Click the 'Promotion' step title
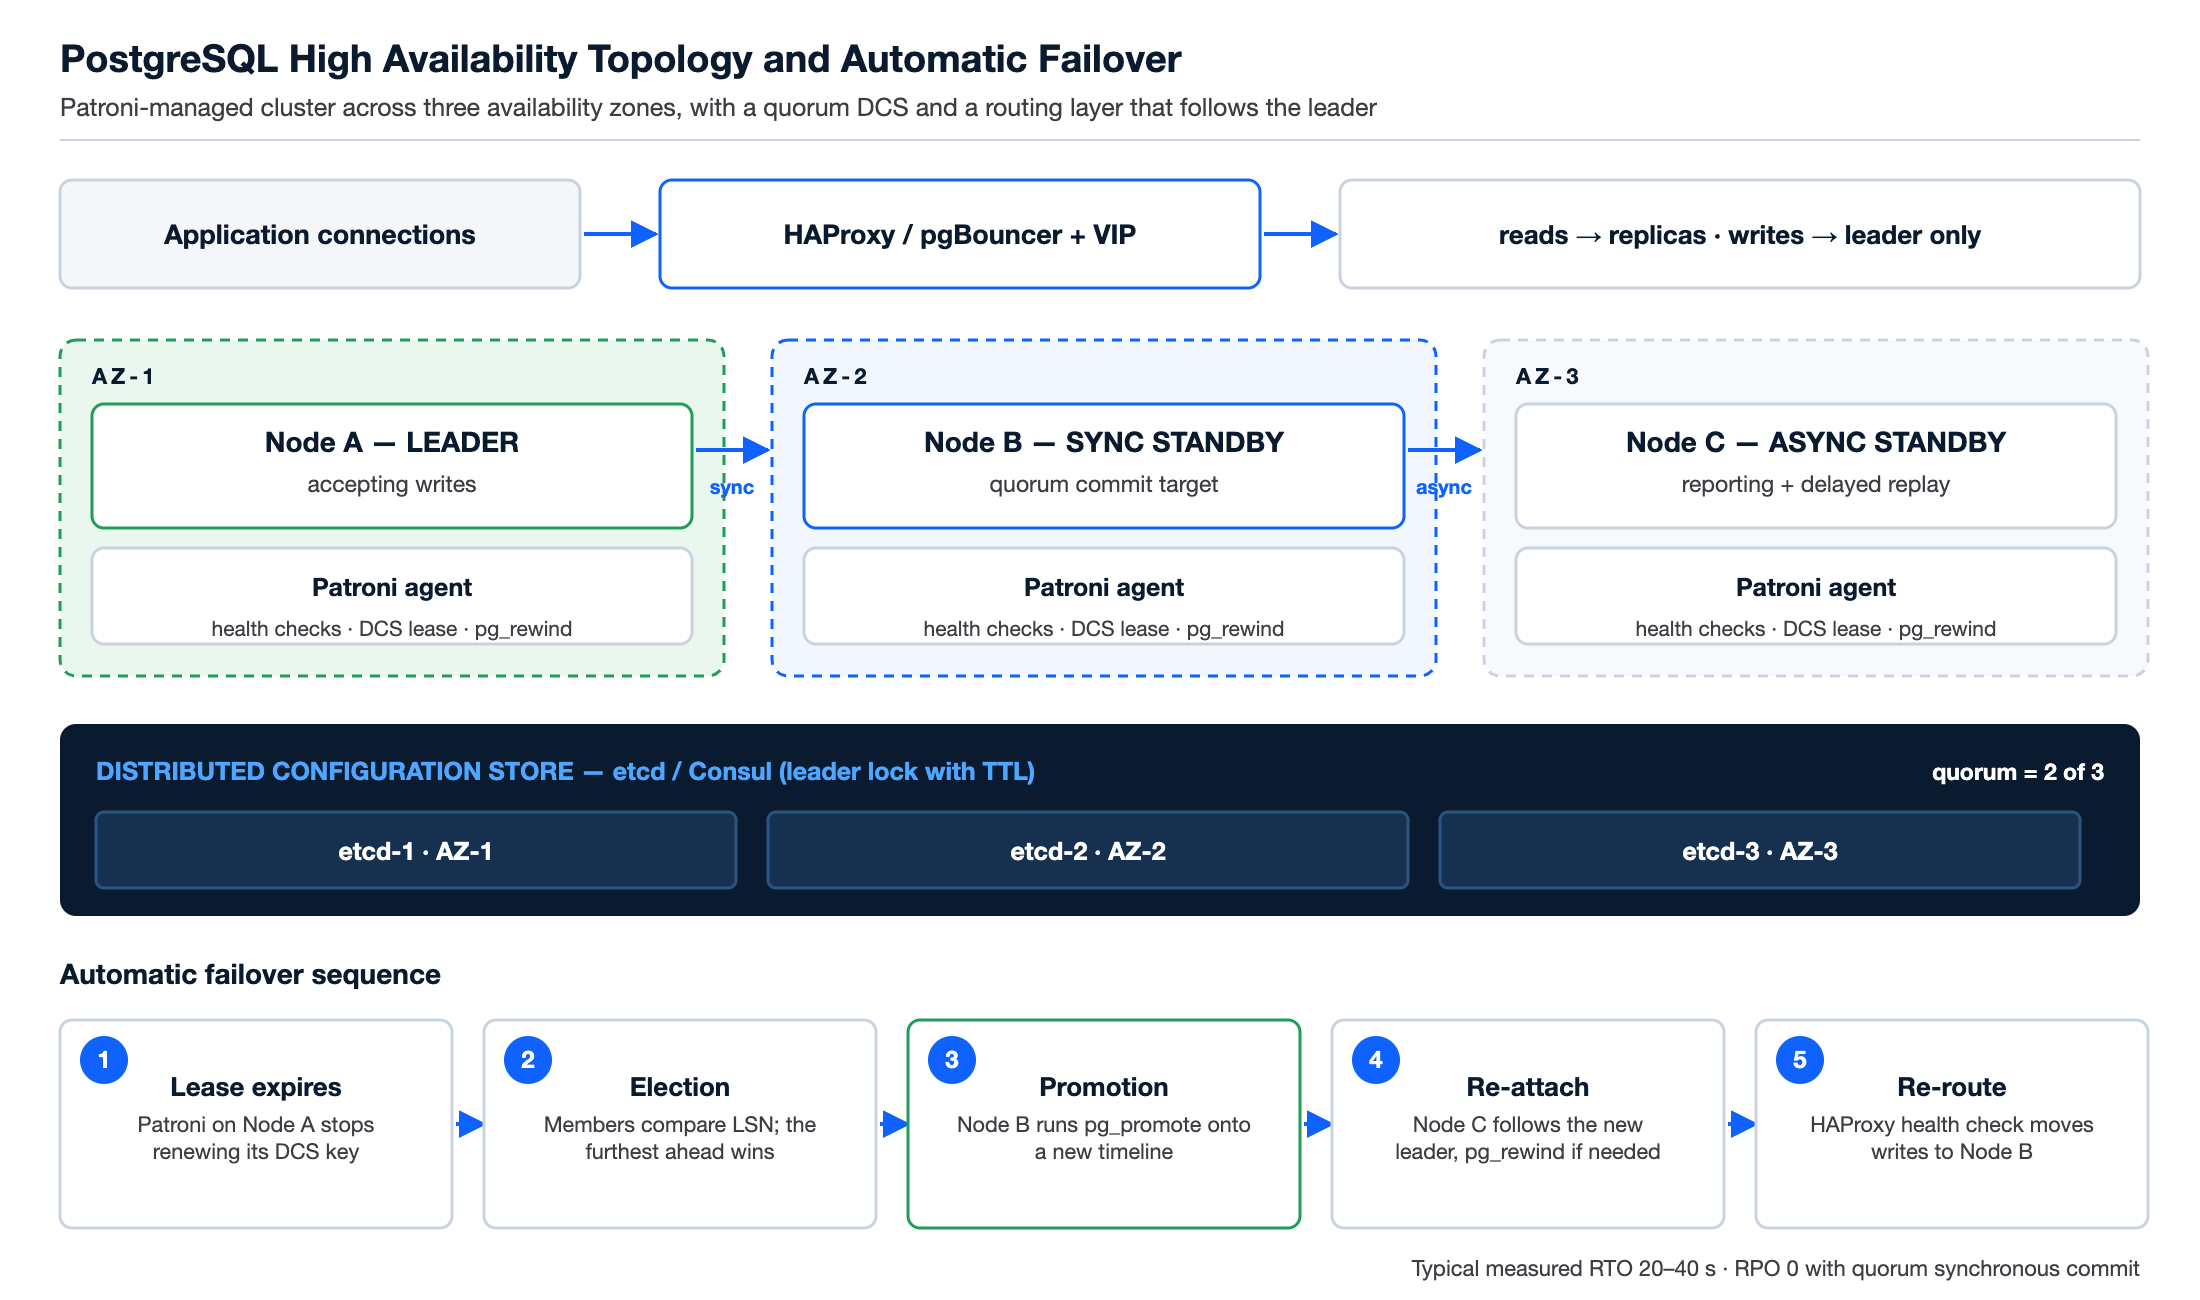Screen dimensions: 2200x1300 [x=1104, y=1087]
